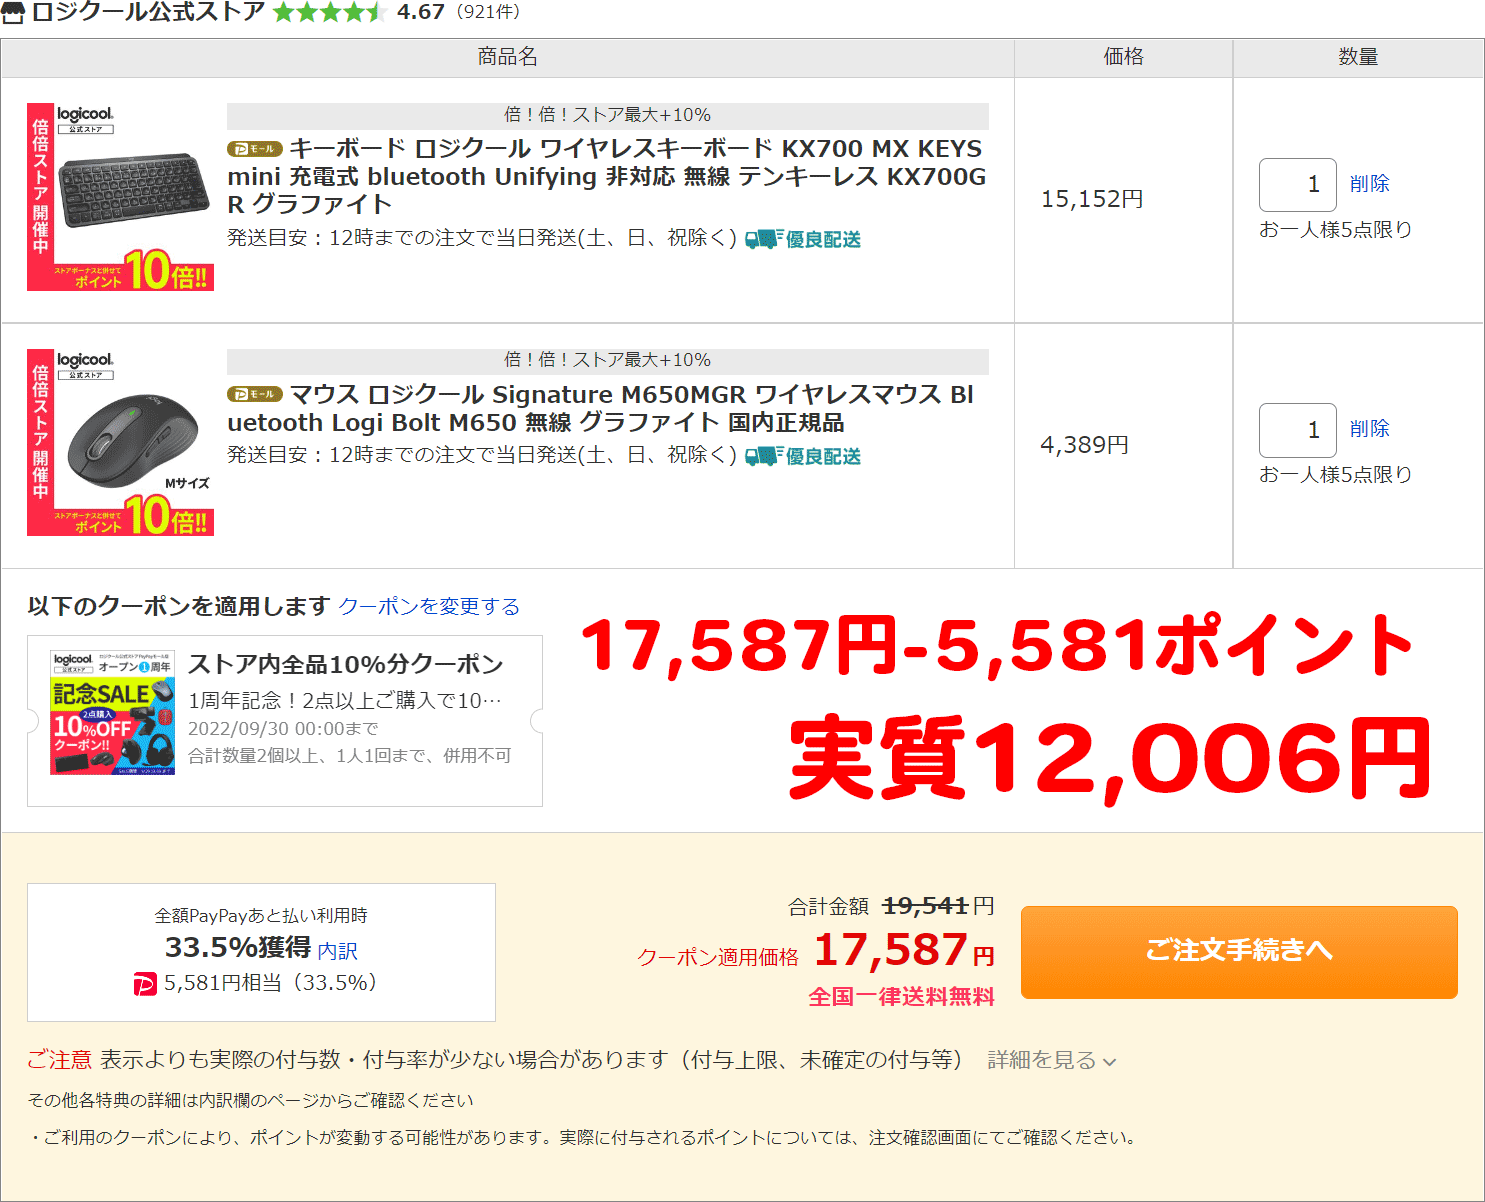Remove the mouse with its 削除 link

click(1369, 429)
